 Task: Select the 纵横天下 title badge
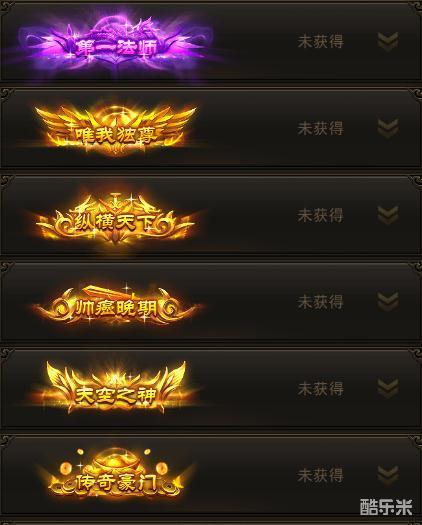(x=116, y=219)
